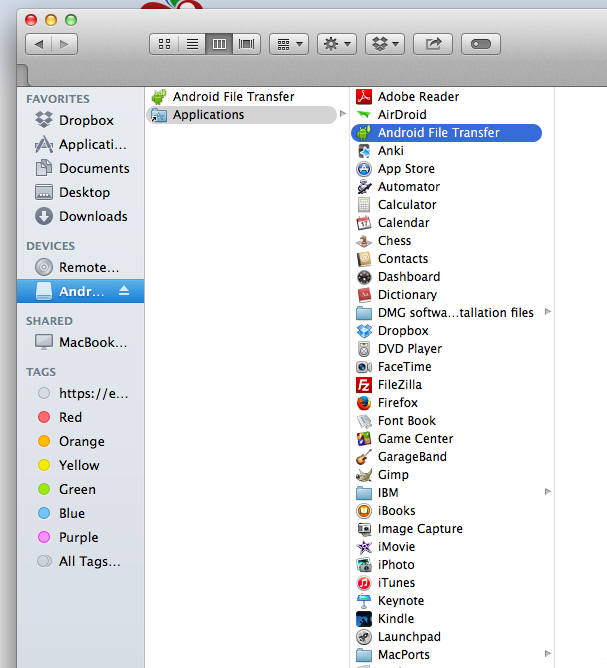Switch to list view in toolbar
Screen dimensions: 607x668
(192, 44)
